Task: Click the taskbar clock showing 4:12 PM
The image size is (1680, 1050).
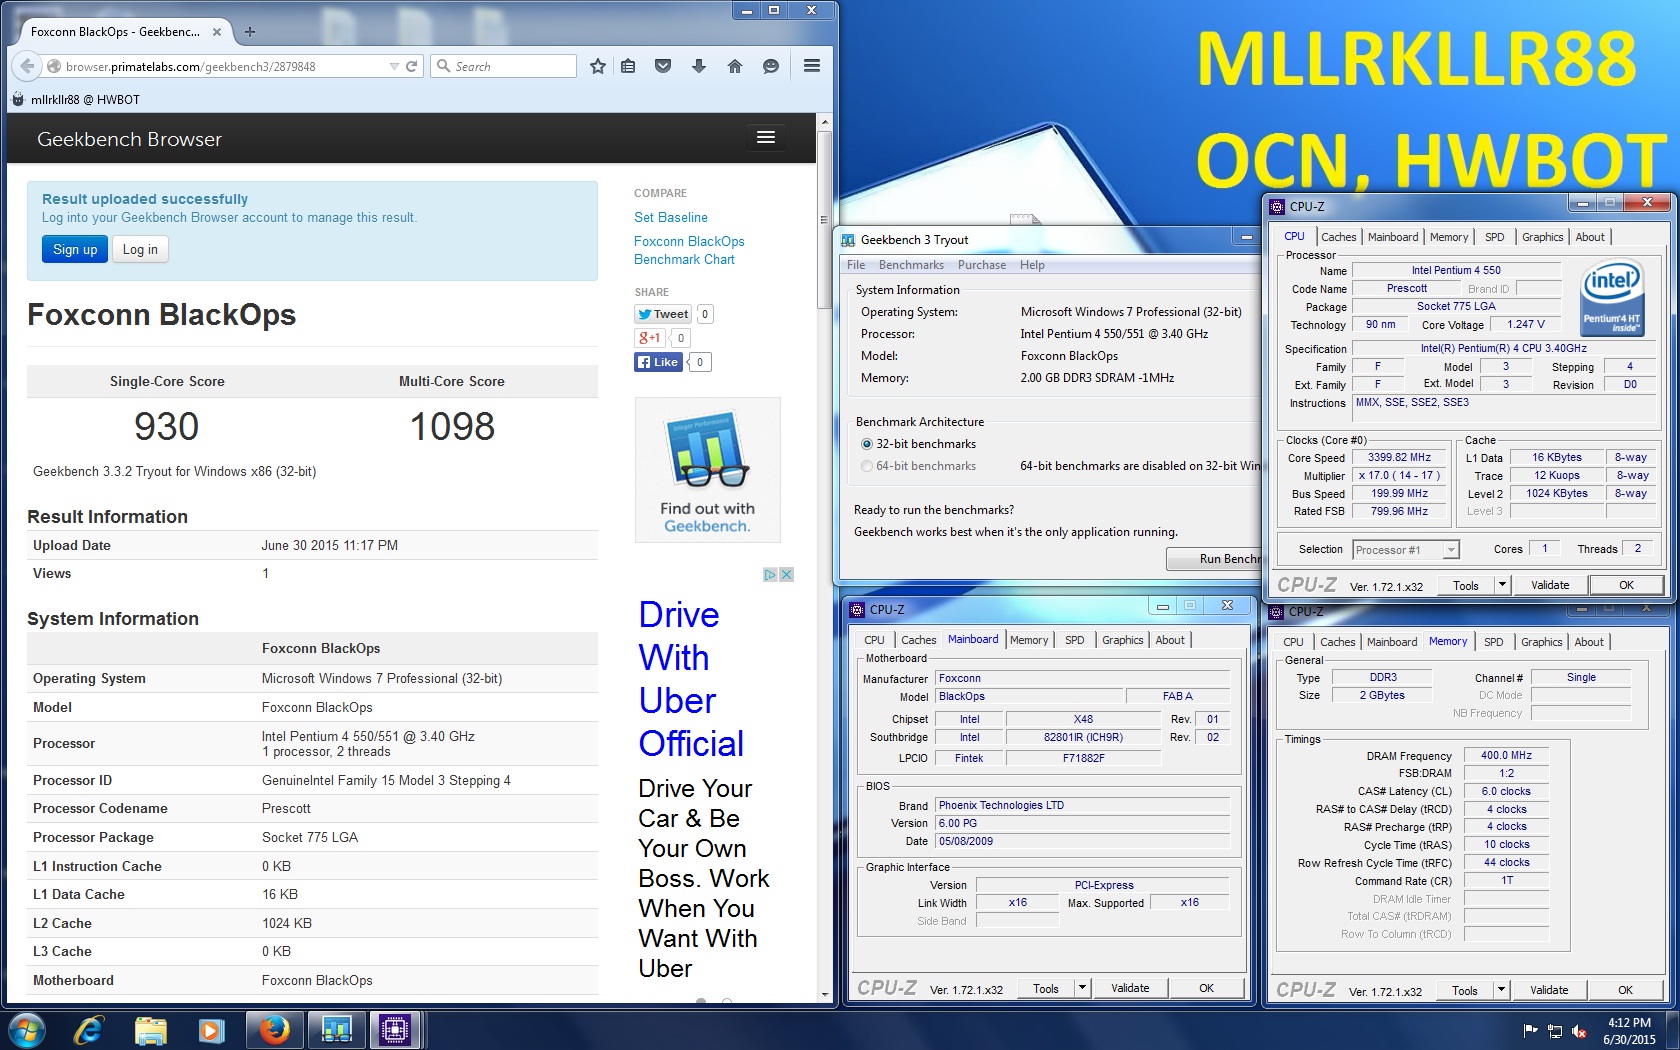Action: point(1629,1031)
